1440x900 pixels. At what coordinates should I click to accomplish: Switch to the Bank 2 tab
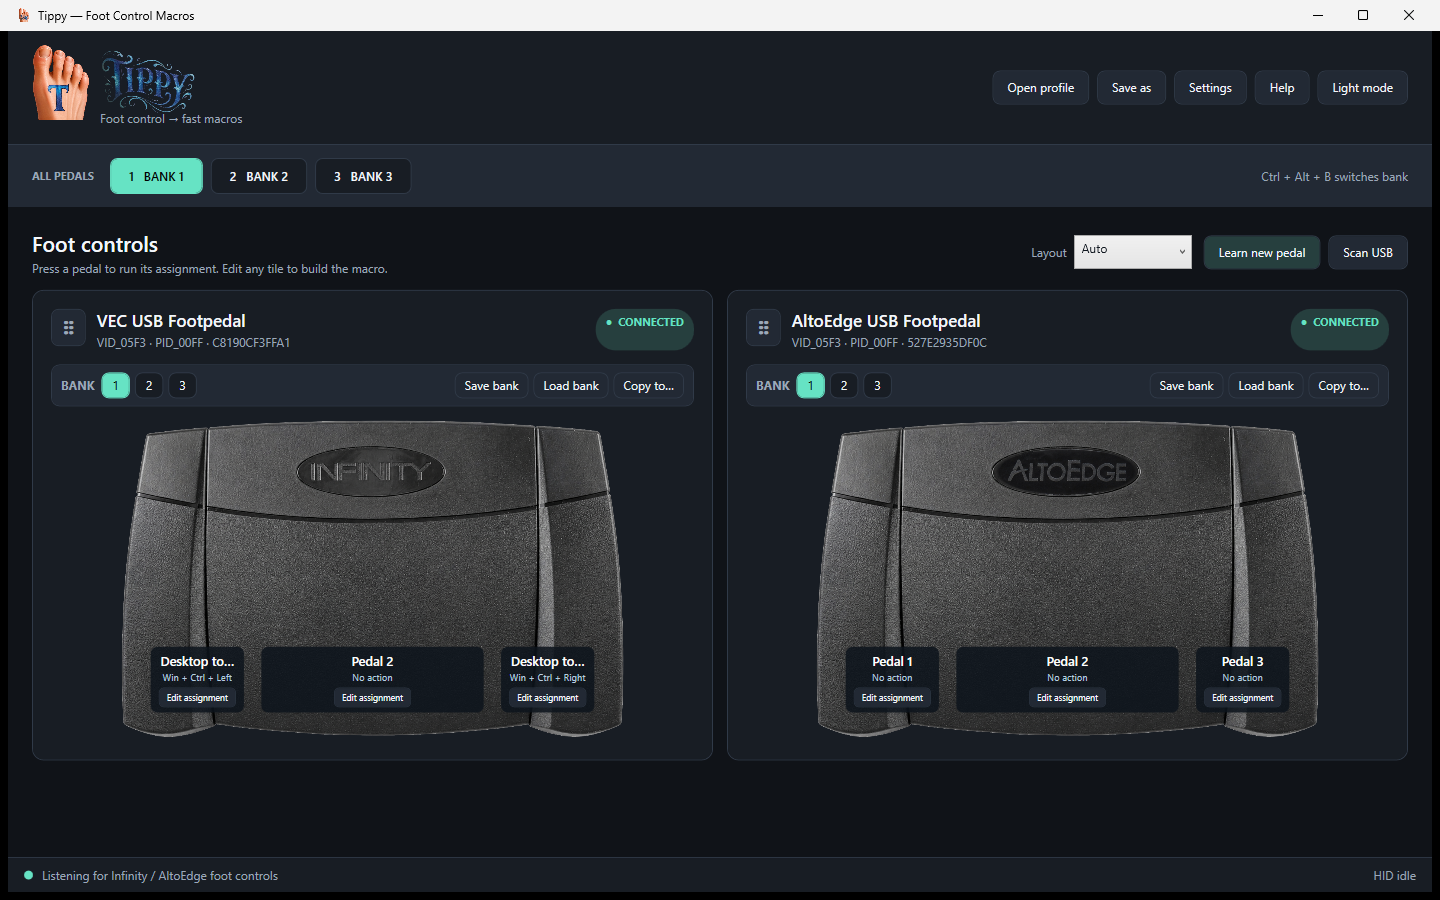pos(259,176)
